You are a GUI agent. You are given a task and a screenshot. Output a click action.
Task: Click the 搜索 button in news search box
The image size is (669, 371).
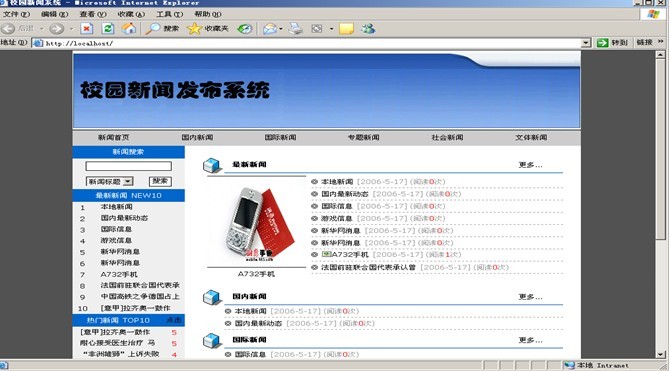click(160, 181)
